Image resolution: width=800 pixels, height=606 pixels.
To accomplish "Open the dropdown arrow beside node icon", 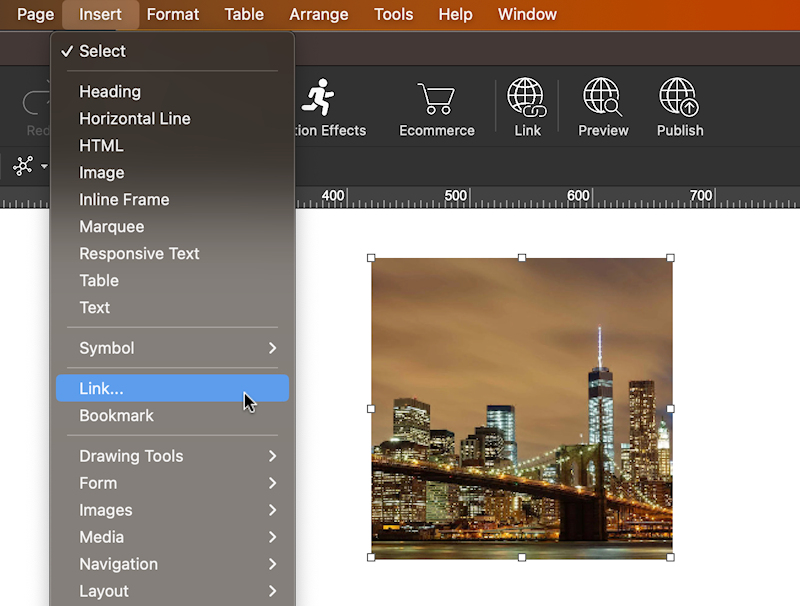I will click(44, 167).
